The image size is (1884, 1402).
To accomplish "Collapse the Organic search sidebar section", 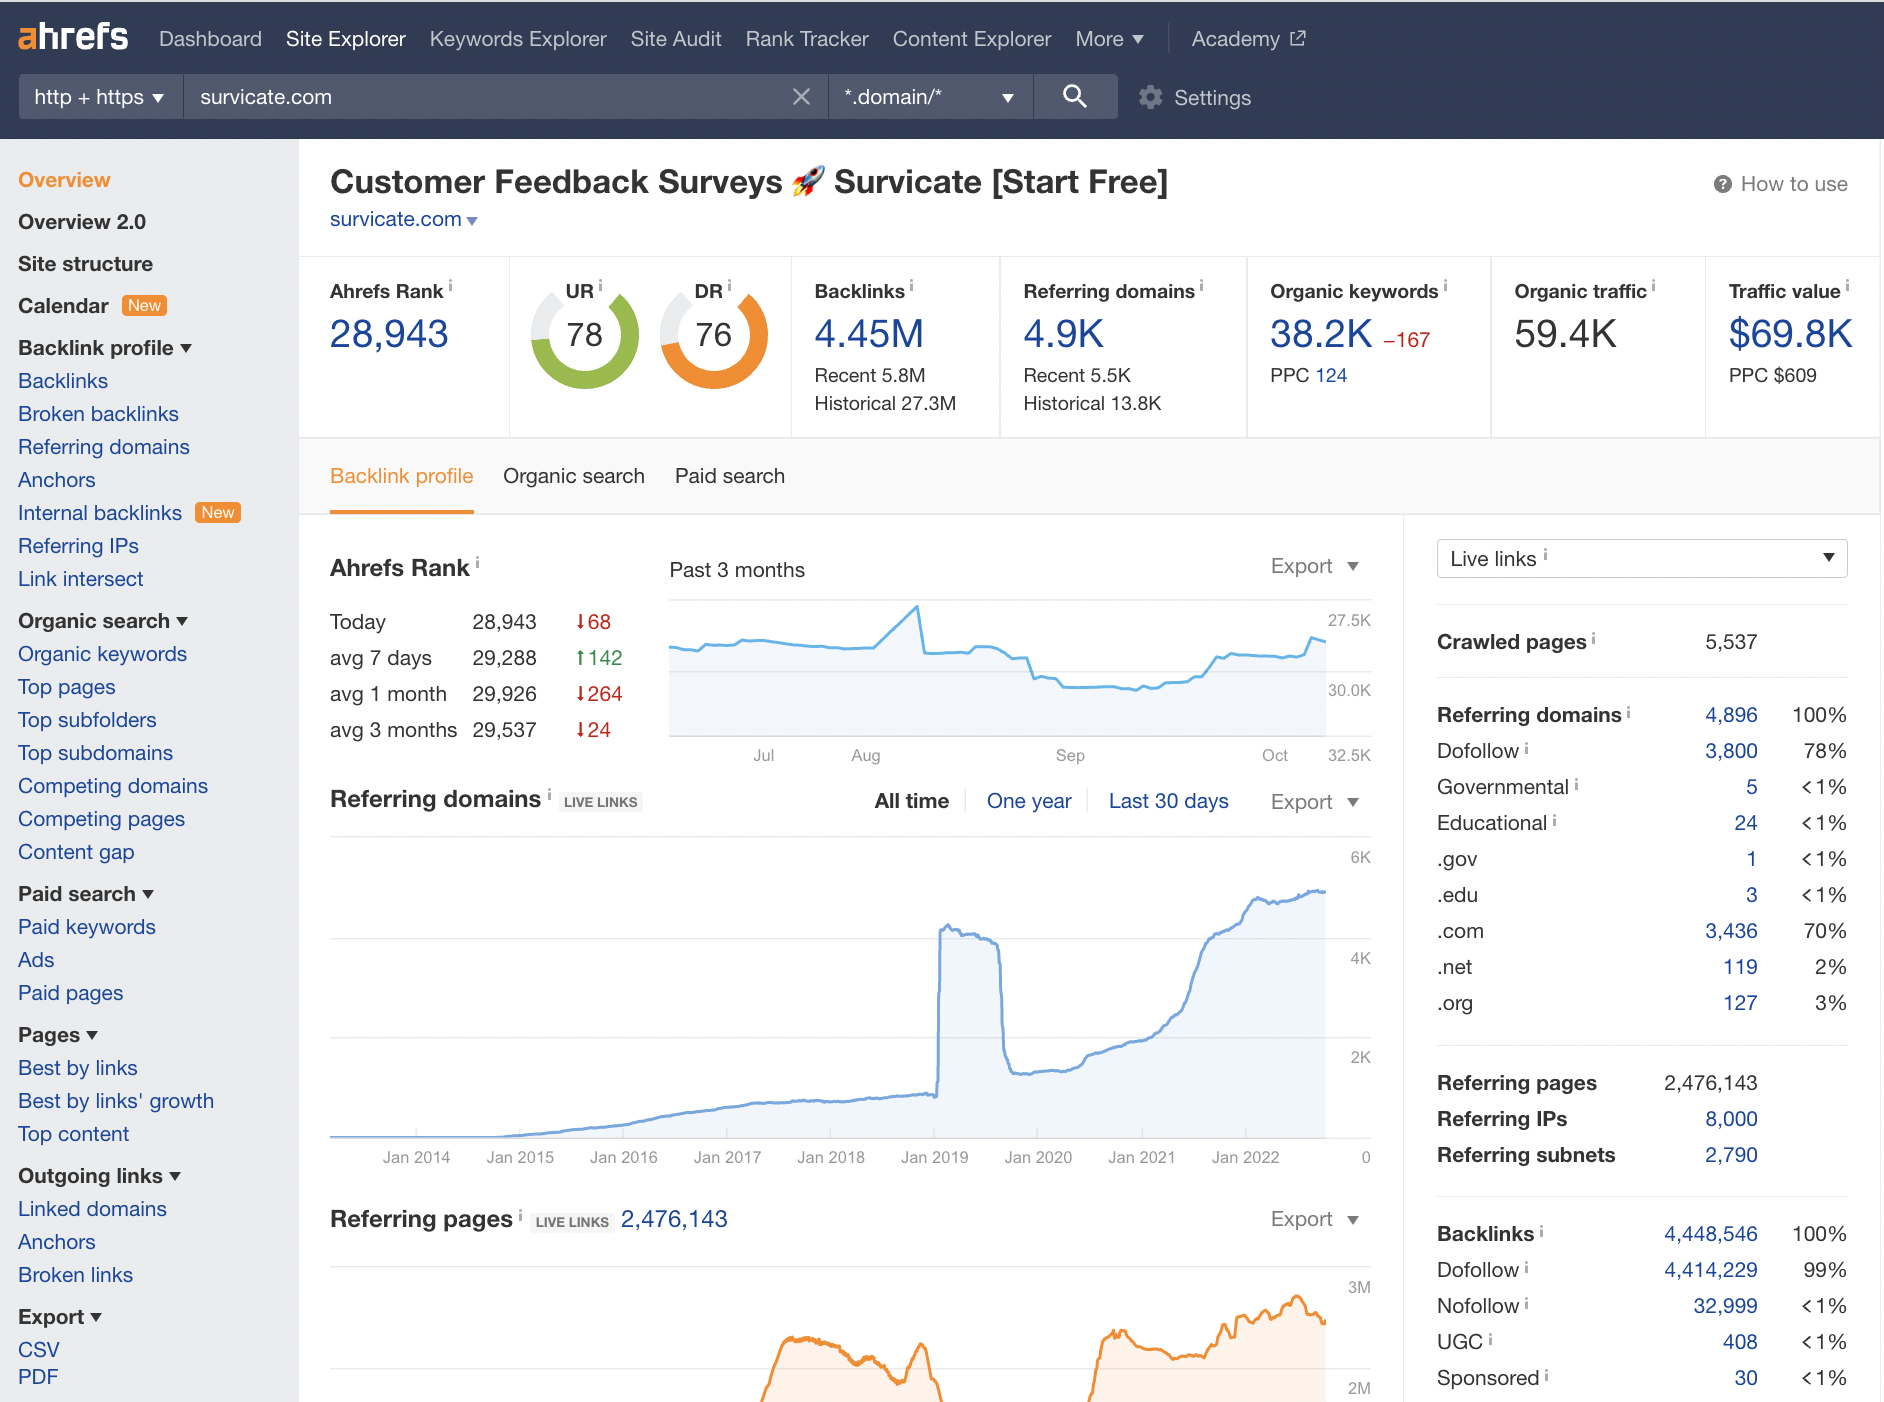I will [103, 621].
